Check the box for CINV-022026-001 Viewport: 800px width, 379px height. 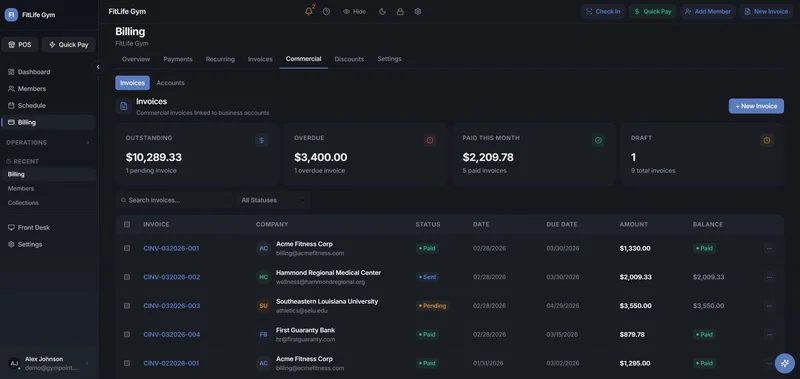point(127,363)
